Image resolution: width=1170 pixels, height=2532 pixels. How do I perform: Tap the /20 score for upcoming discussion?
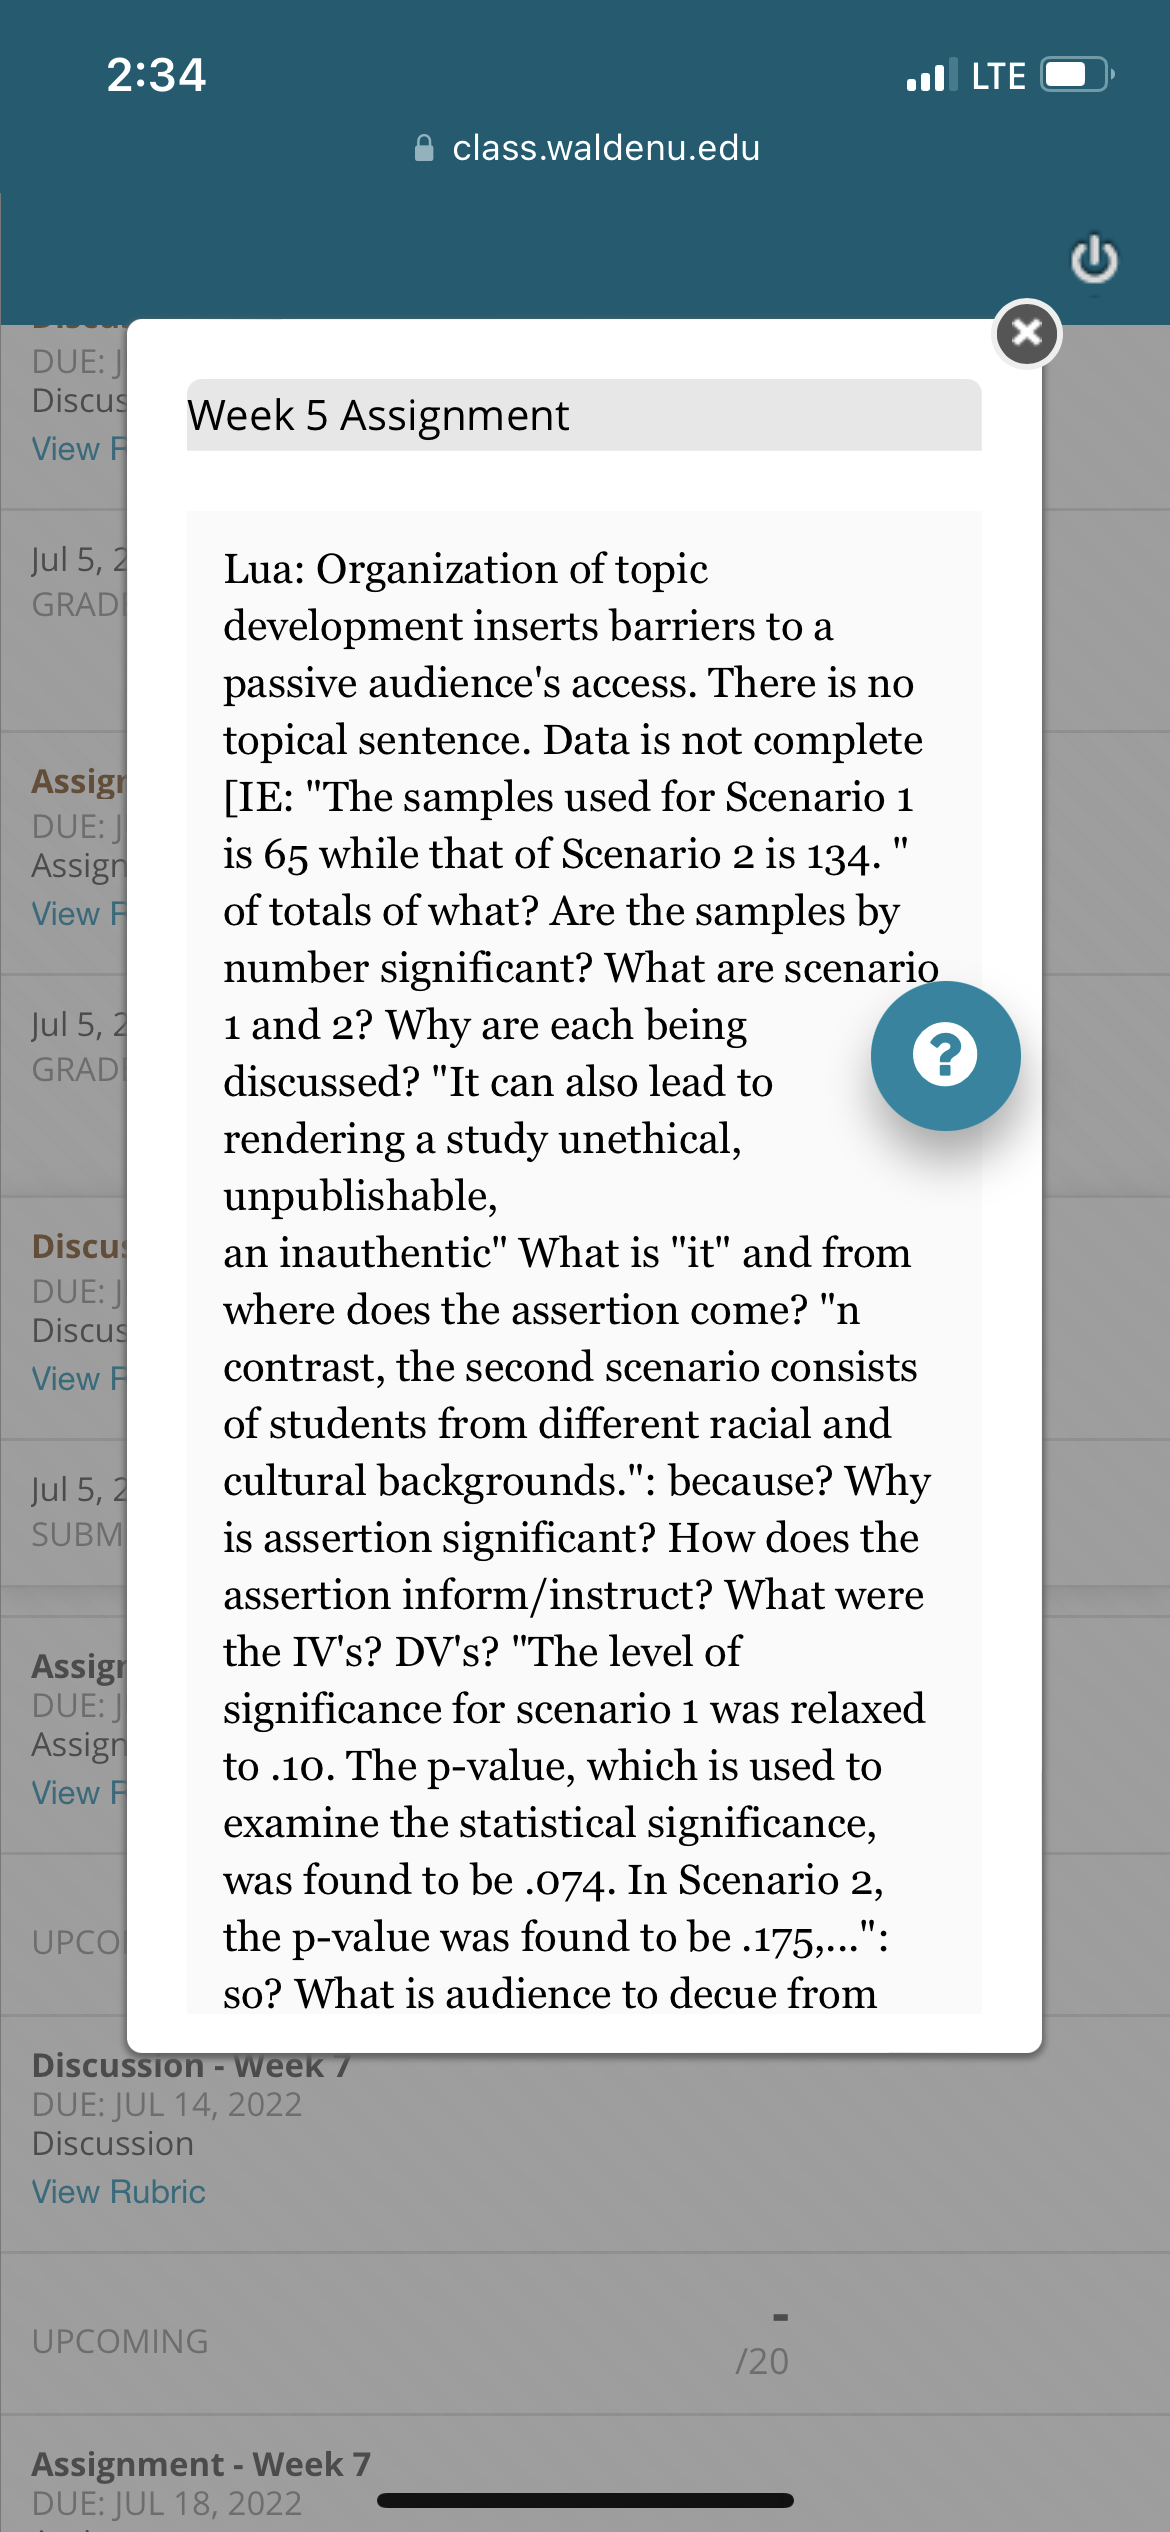pyautogui.click(x=762, y=2361)
